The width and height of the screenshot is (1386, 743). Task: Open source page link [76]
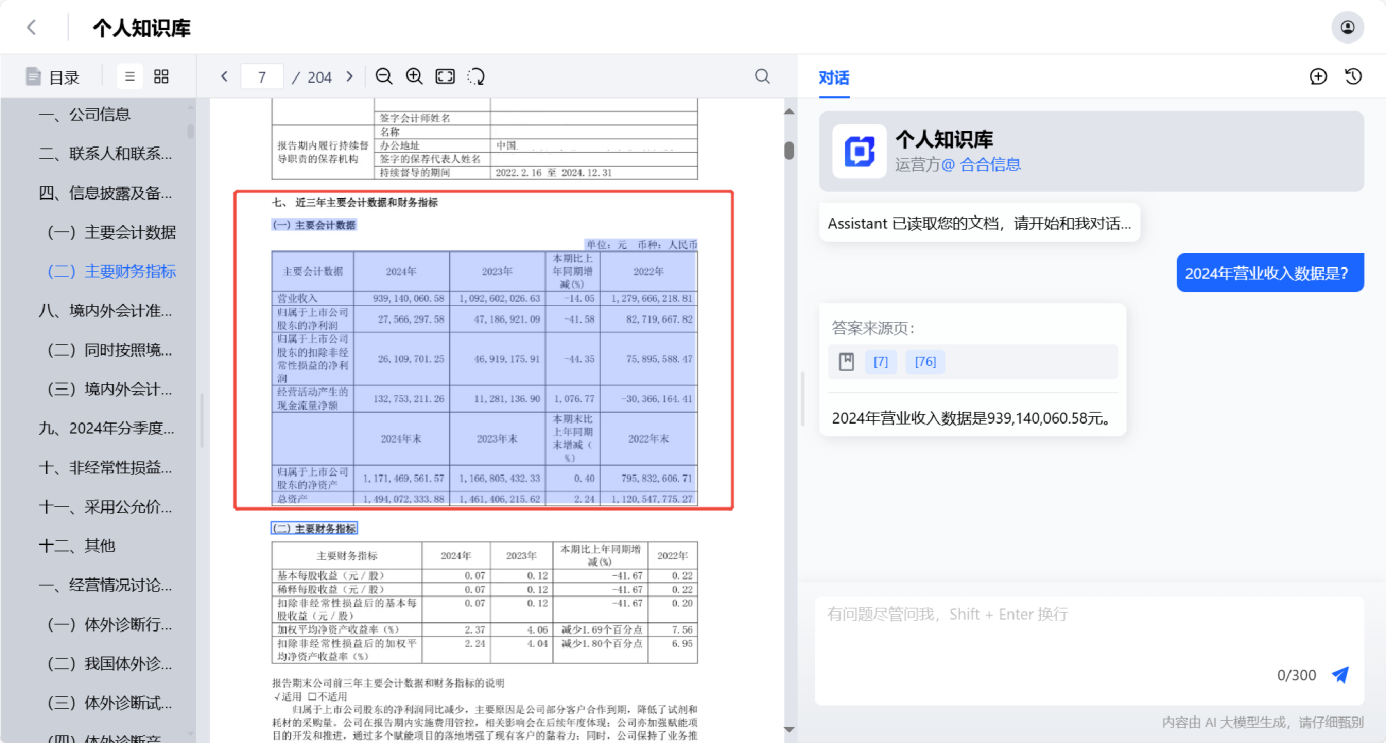[x=925, y=361]
